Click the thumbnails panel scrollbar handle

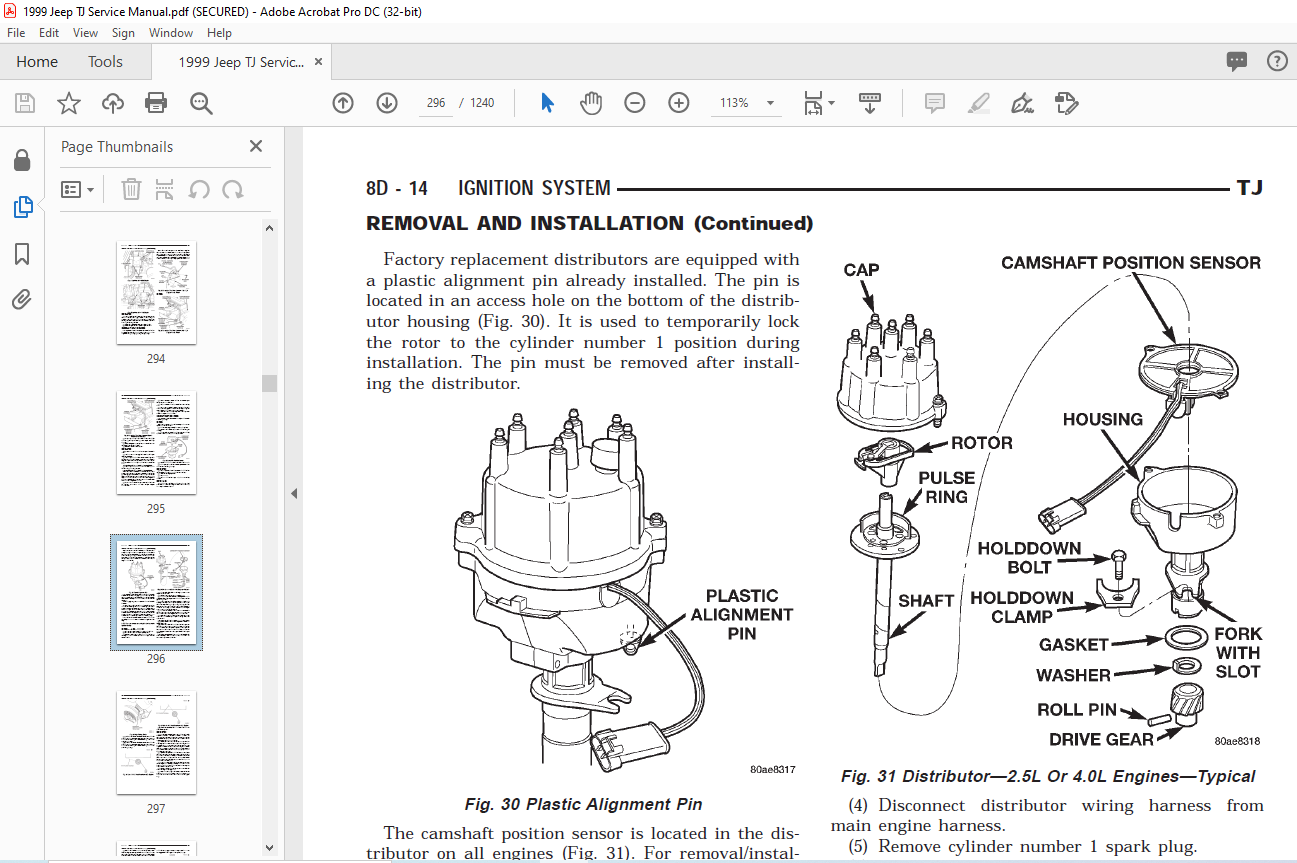click(269, 383)
